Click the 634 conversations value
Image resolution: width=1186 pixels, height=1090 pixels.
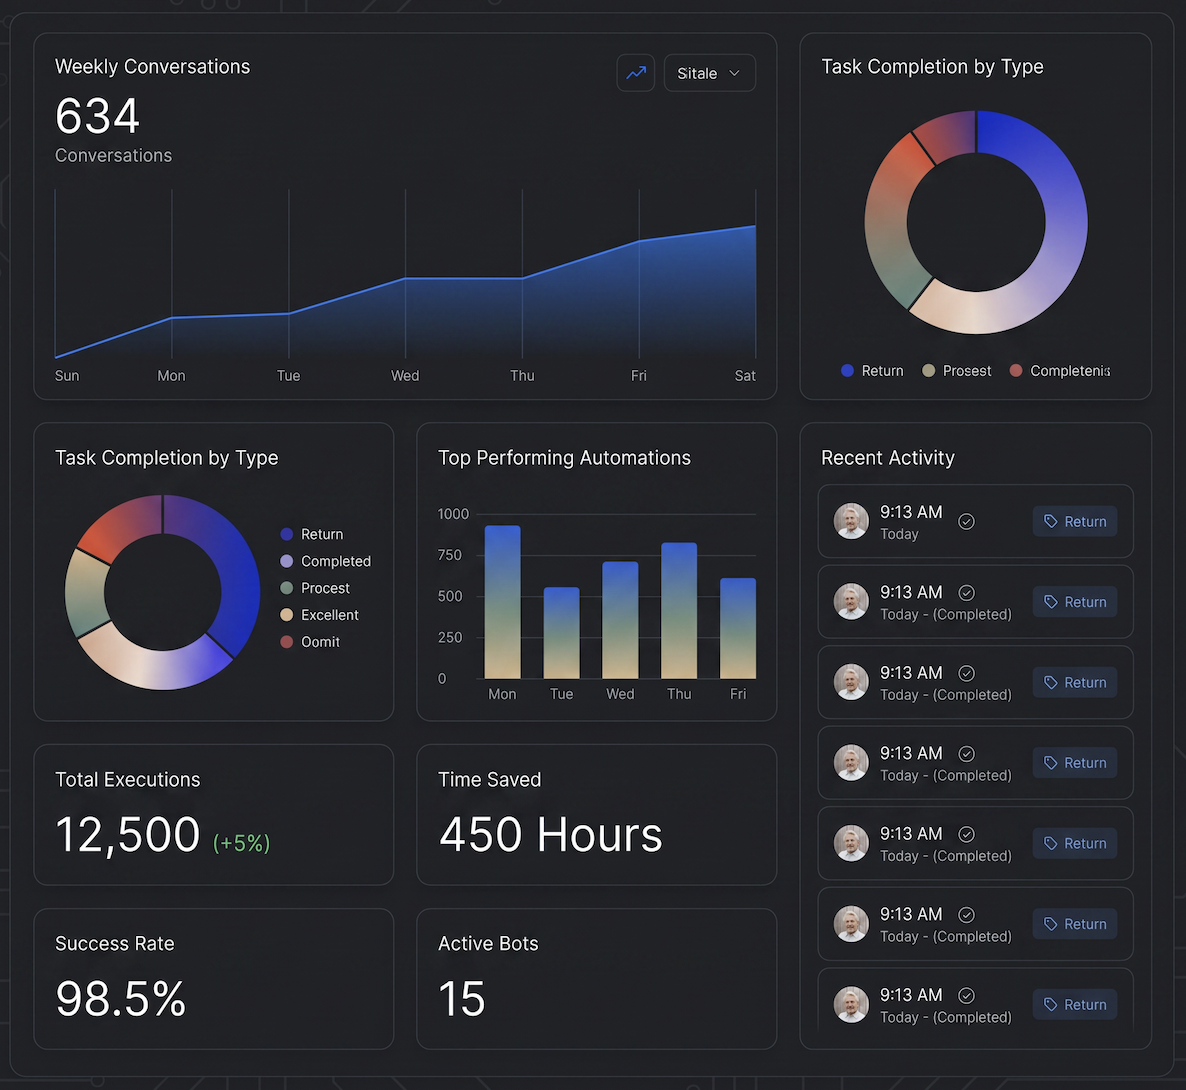(x=98, y=116)
